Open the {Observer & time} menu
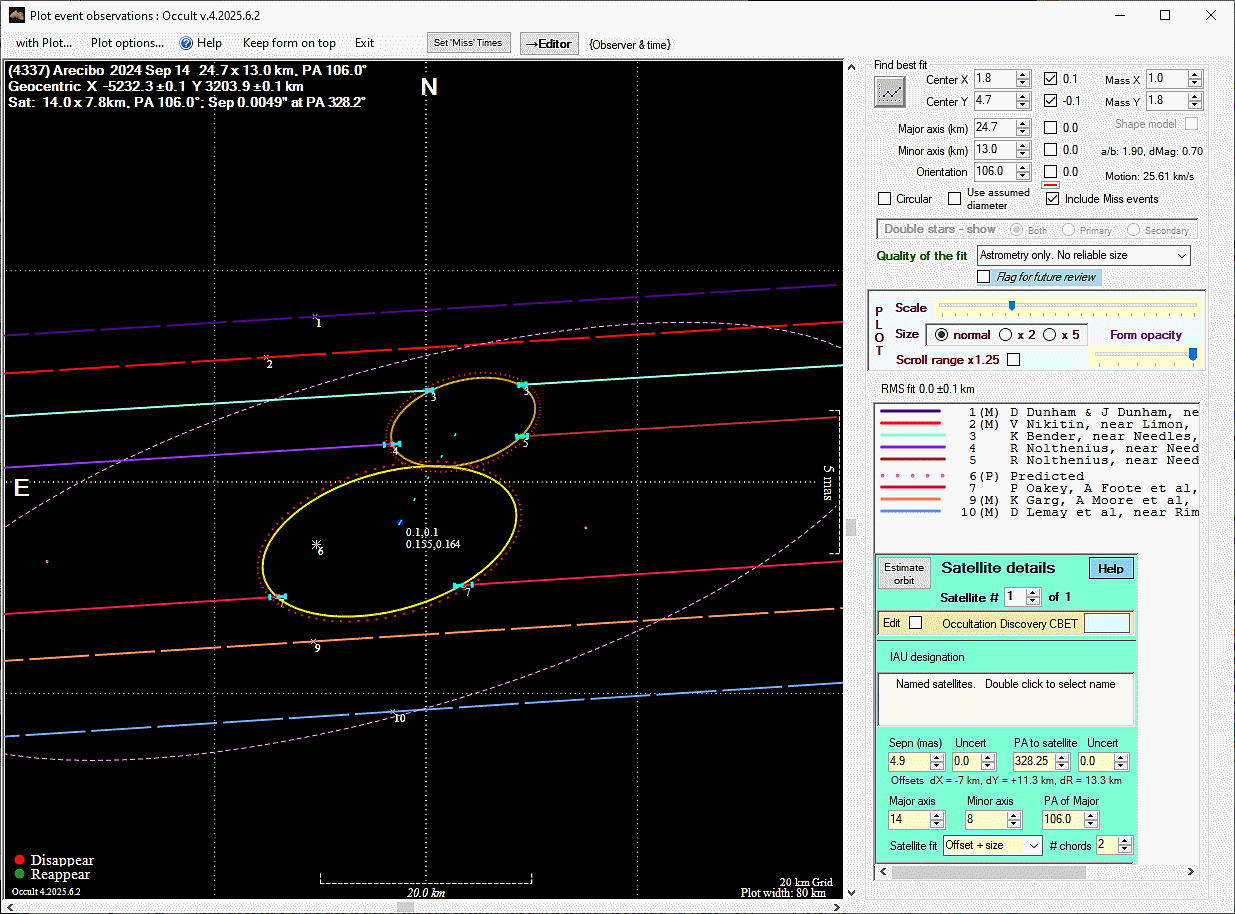This screenshot has height=914, width=1235. point(629,44)
